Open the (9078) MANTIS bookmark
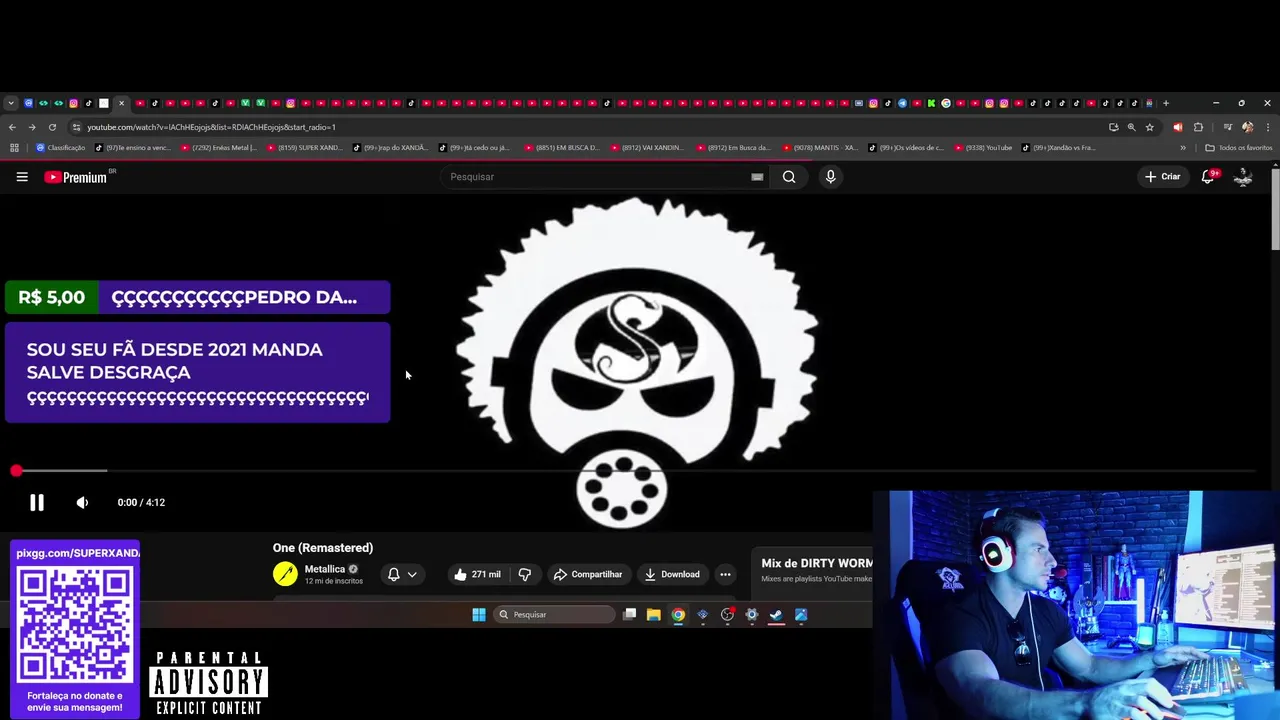Screen dimensions: 1280x720 [820, 148]
